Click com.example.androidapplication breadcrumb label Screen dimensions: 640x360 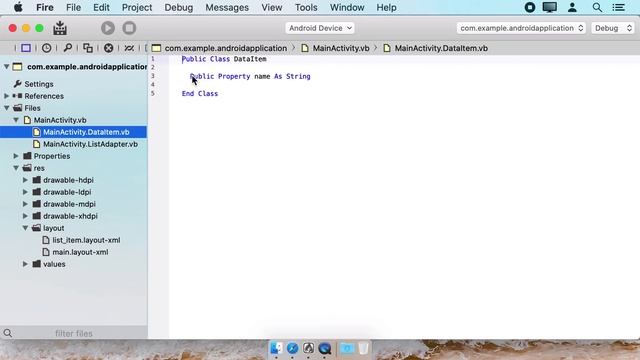pyautogui.click(x=226, y=48)
